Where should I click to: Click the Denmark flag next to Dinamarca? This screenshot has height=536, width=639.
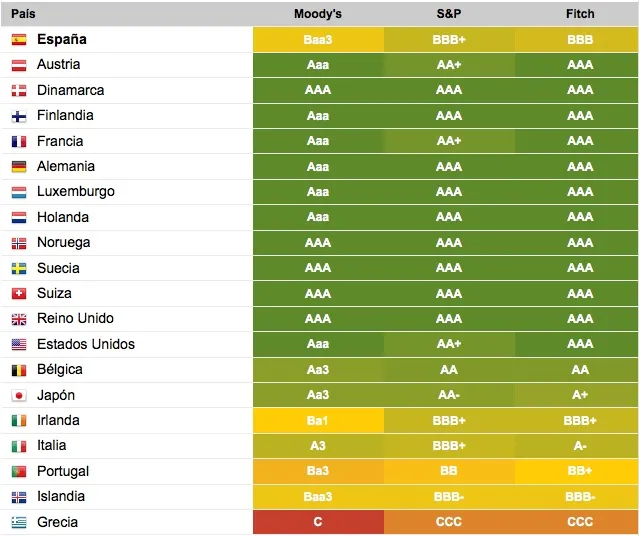(x=19, y=90)
